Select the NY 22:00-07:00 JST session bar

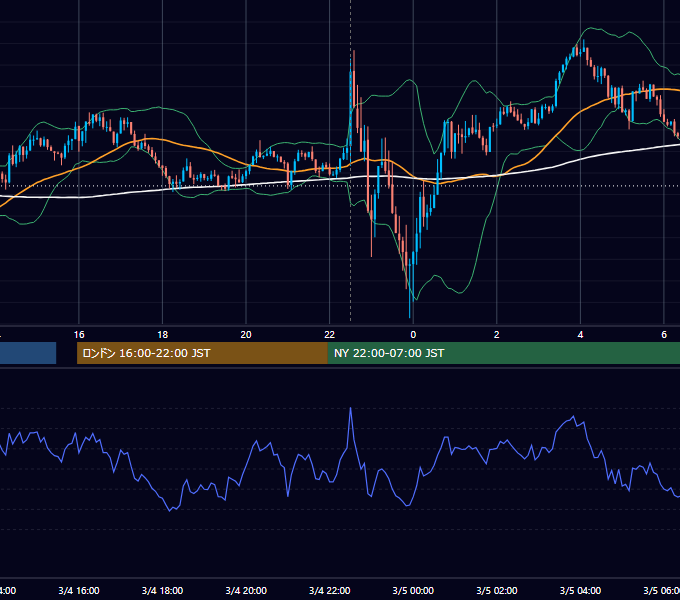[x=503, y=353]
